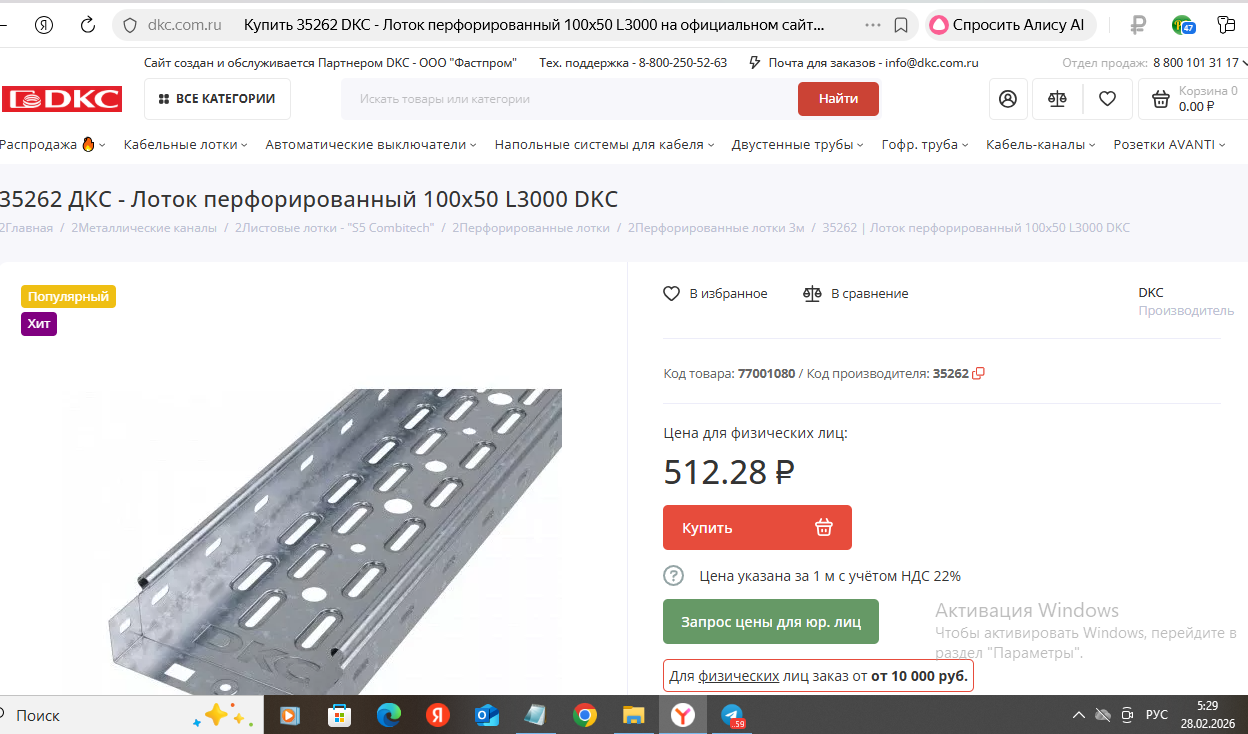Image resolution: width=1248 pixels, height=734 pixels.
Task: Go to the "Перфорированные лотки" breadcrumb
Action: coord(531,228)
